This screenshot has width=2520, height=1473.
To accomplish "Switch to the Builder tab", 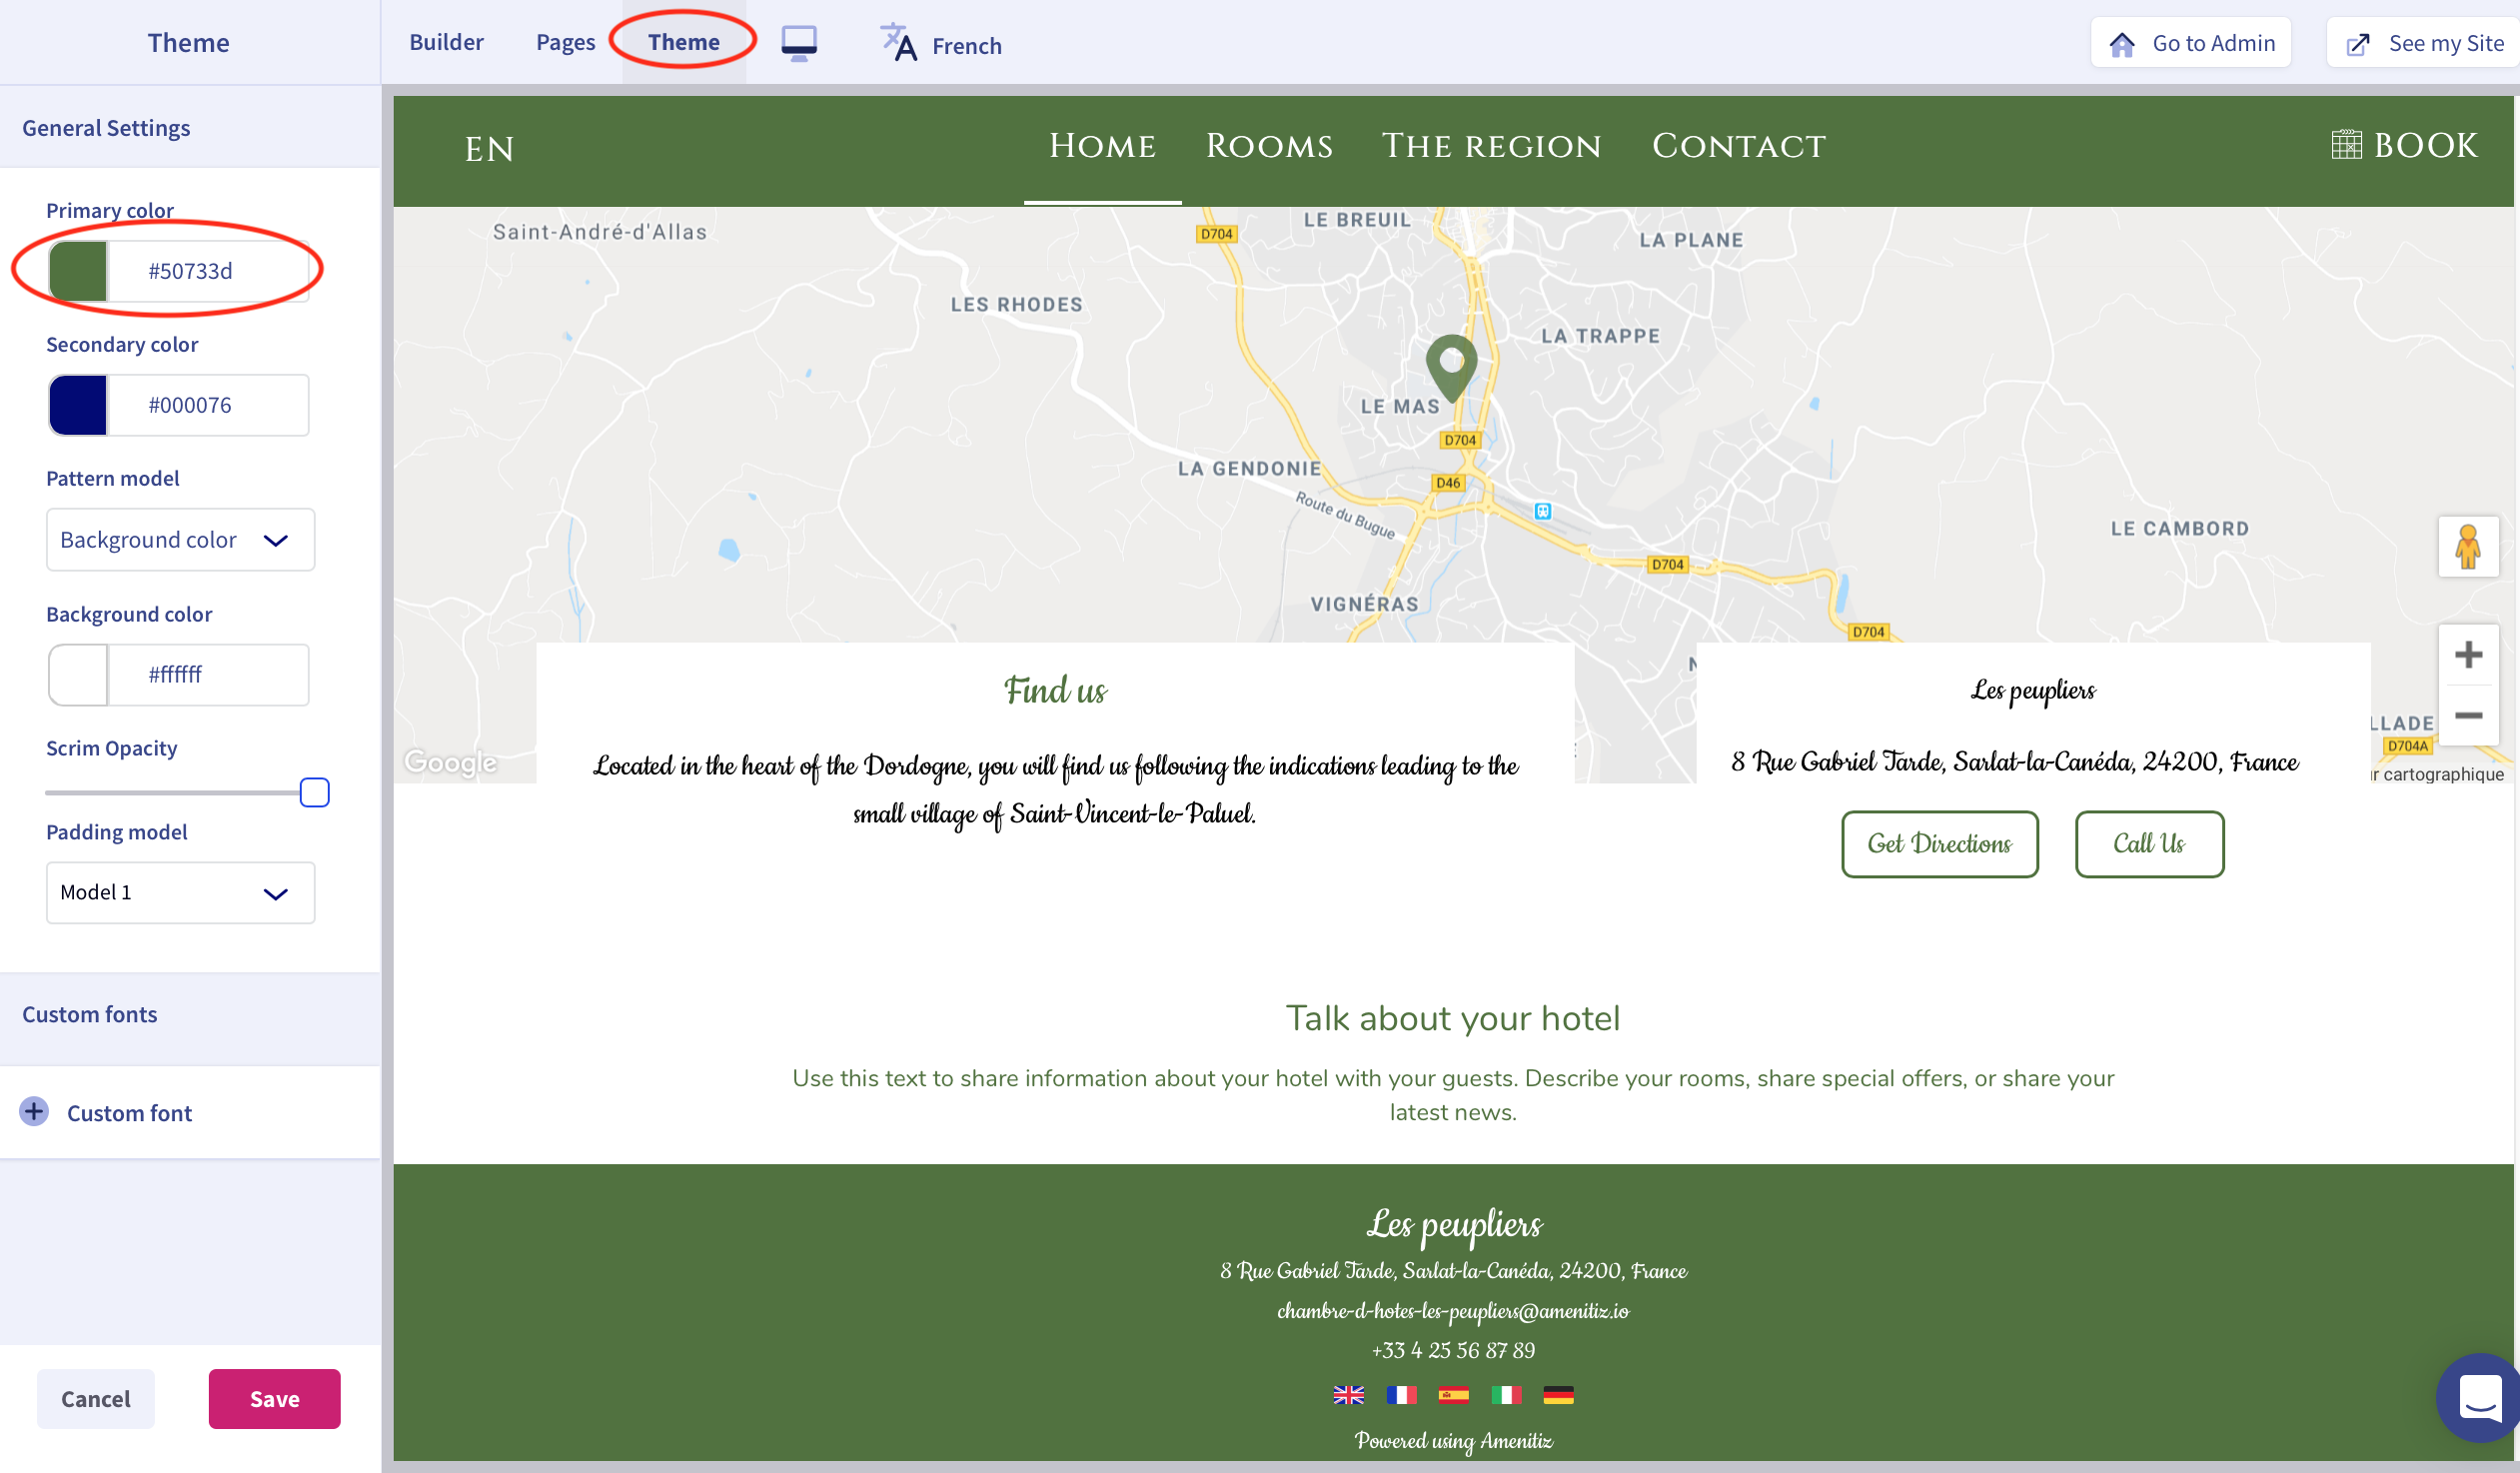I will pyautogui.click(x=446, y=42).
